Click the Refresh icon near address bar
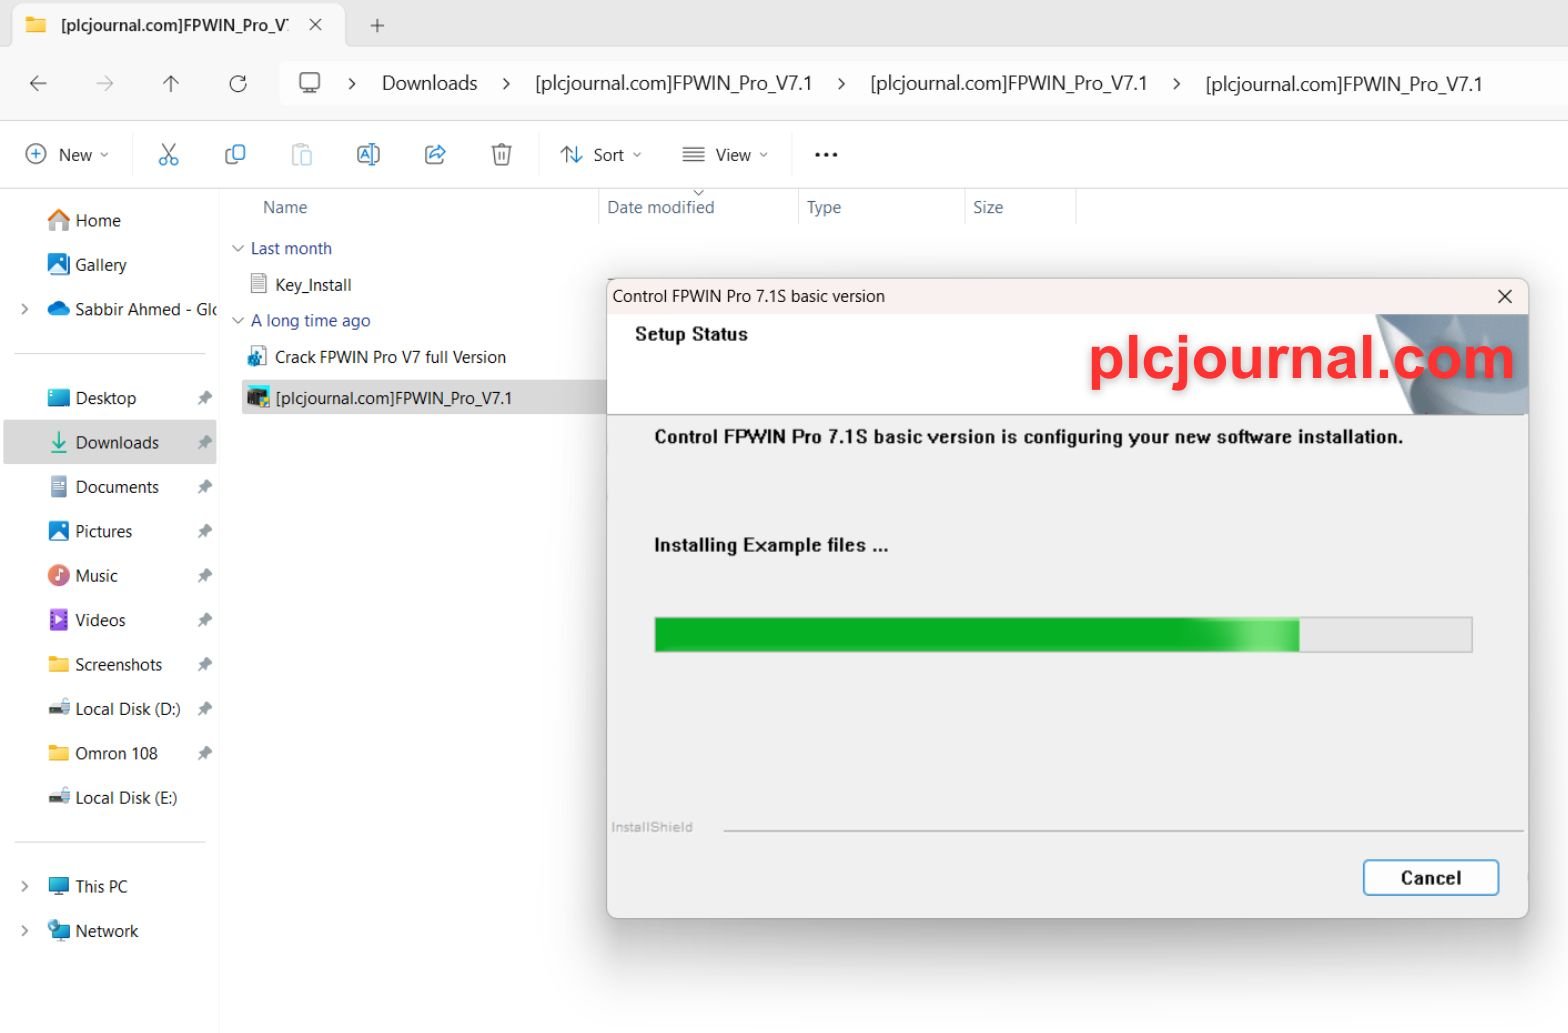 point(238,84)
